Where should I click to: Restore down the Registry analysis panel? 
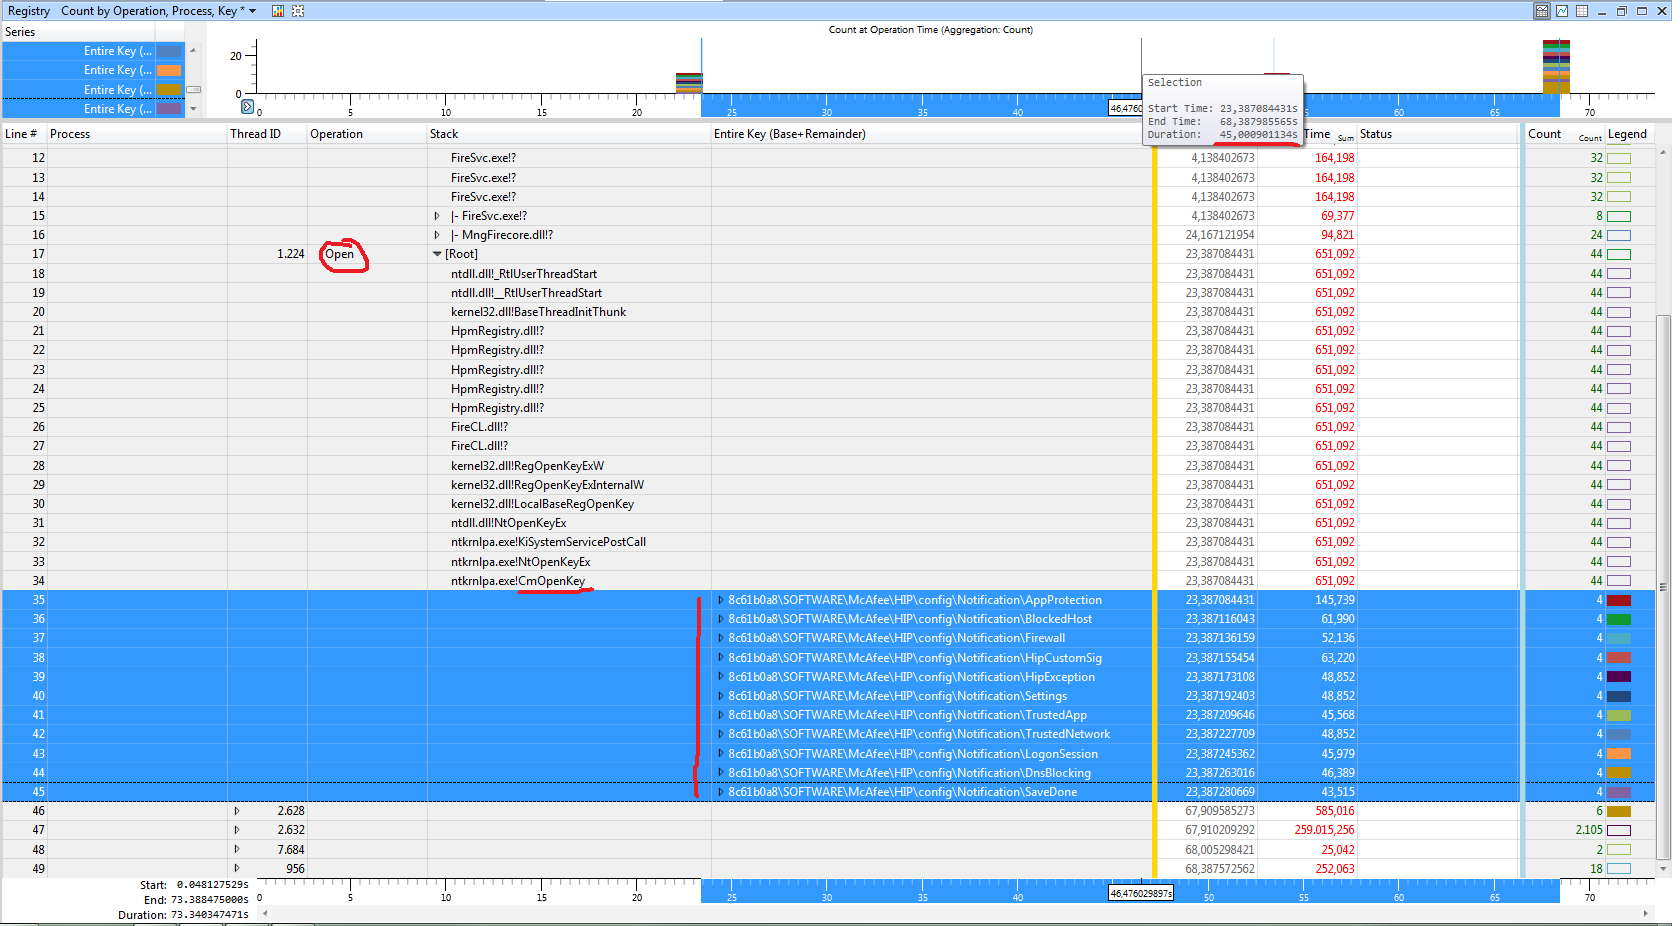[x=1622, y=11]
